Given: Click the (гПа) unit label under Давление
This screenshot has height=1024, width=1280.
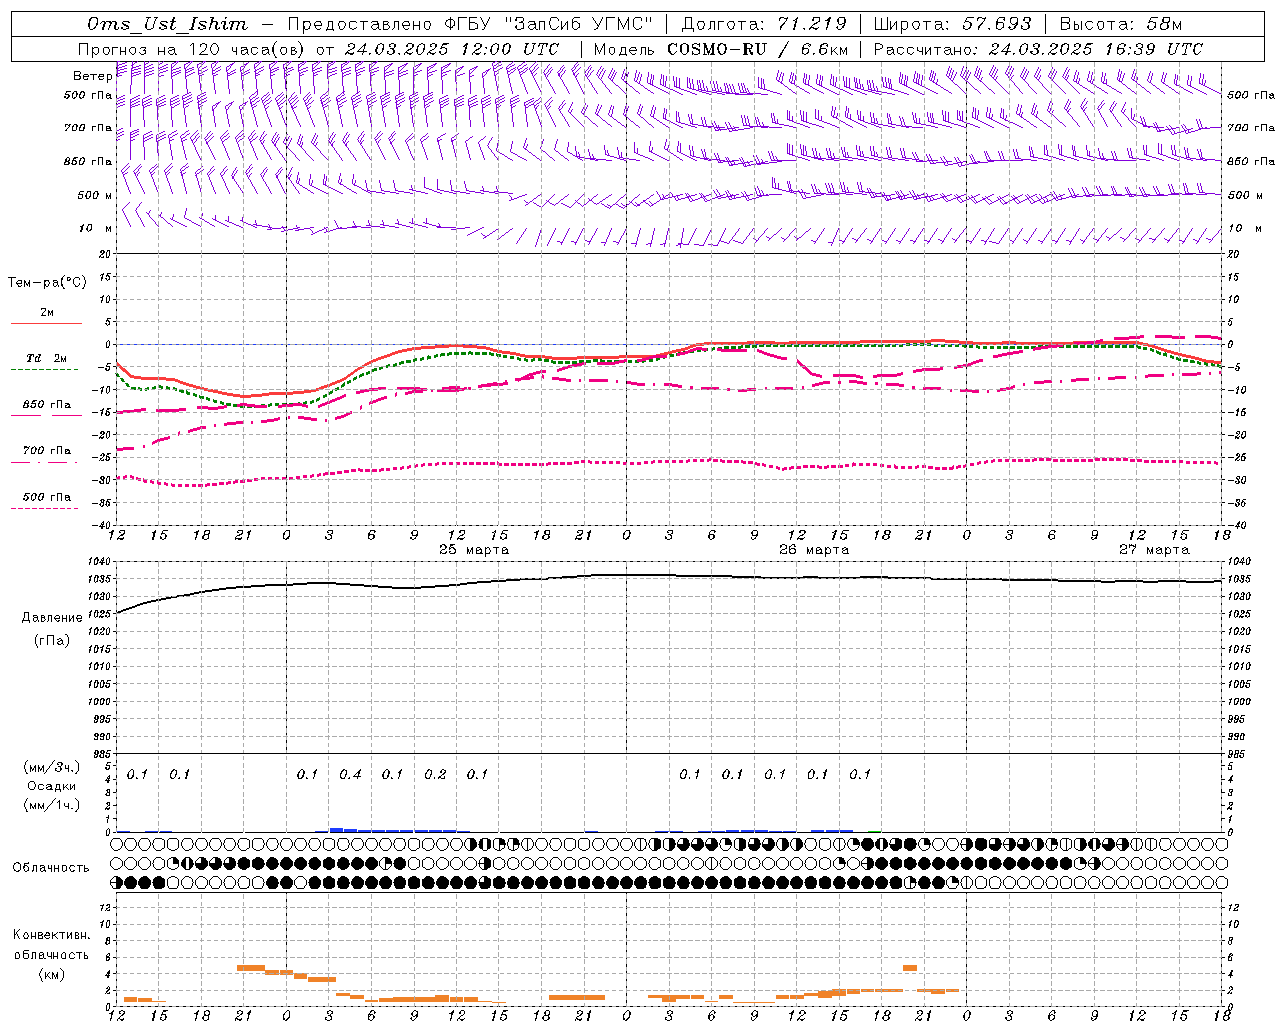Looking at the screenshot, I should point(52,640).
